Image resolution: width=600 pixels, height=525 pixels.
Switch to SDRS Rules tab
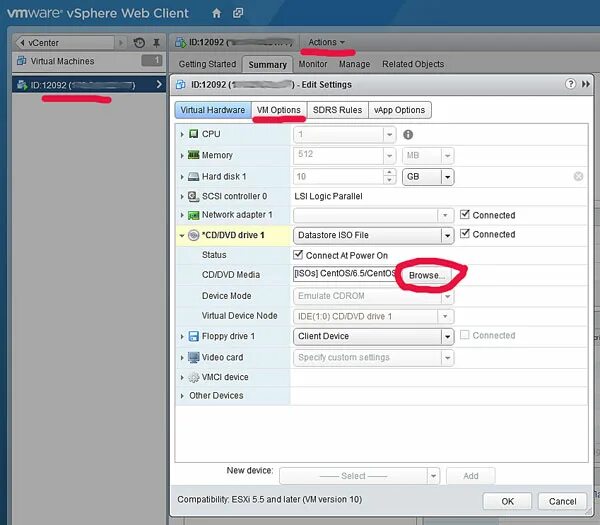[x=338, y=110]
